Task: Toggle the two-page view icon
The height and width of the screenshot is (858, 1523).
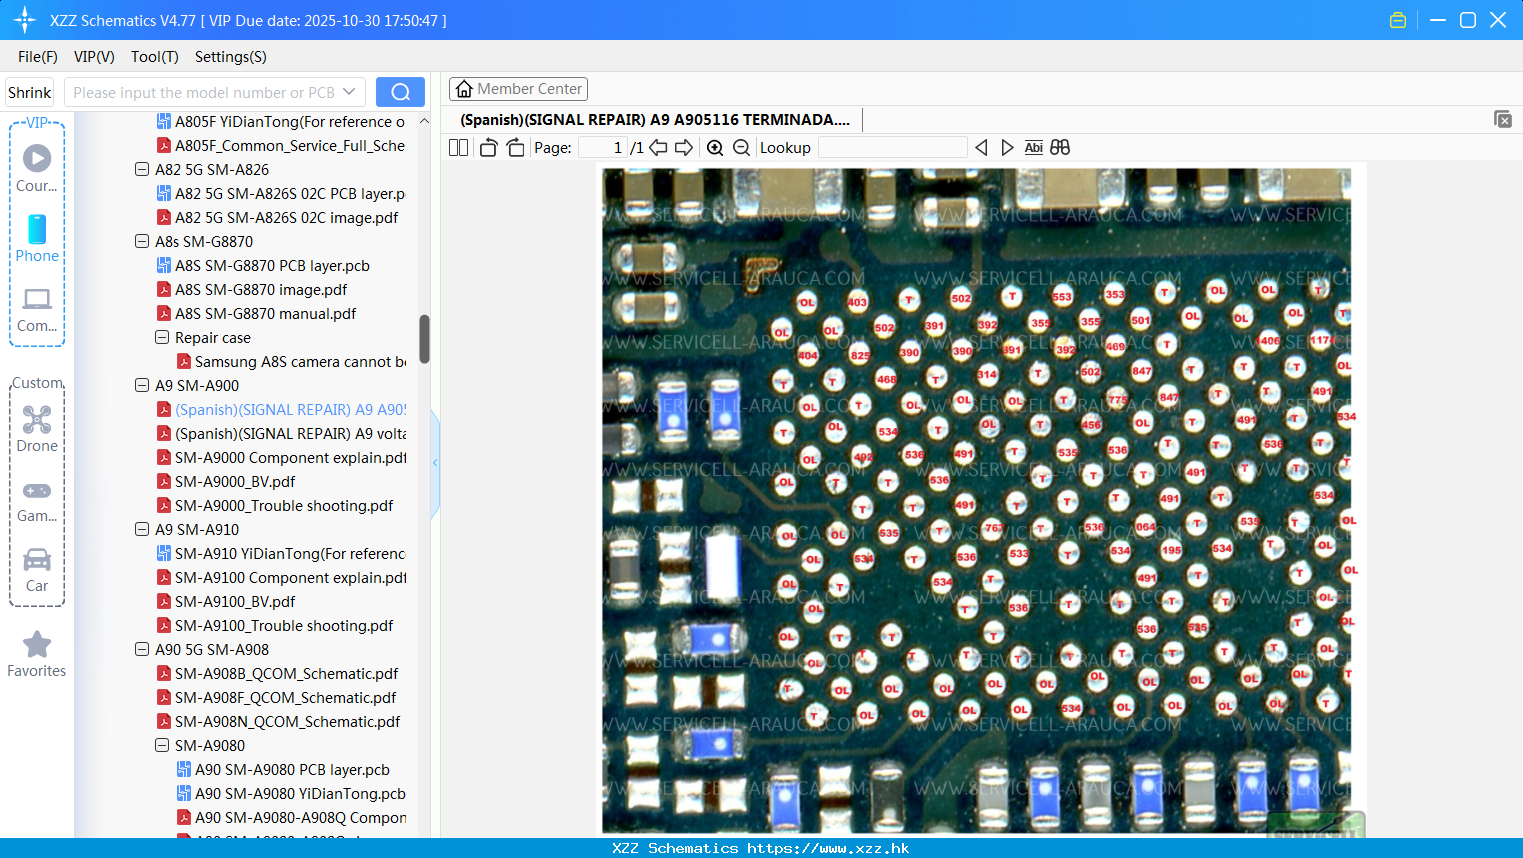Action: (459, 148)
